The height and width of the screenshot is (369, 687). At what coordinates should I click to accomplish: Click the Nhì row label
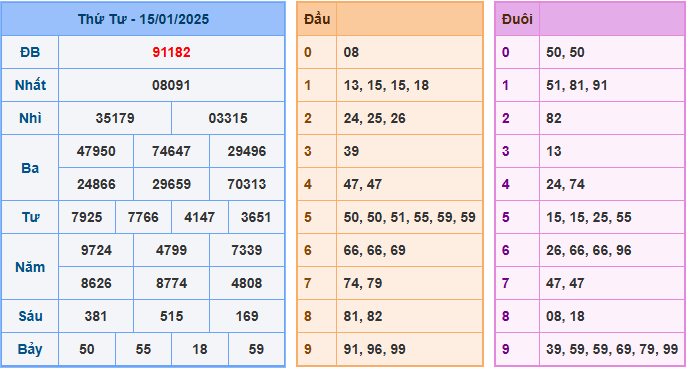click(30, 118)
